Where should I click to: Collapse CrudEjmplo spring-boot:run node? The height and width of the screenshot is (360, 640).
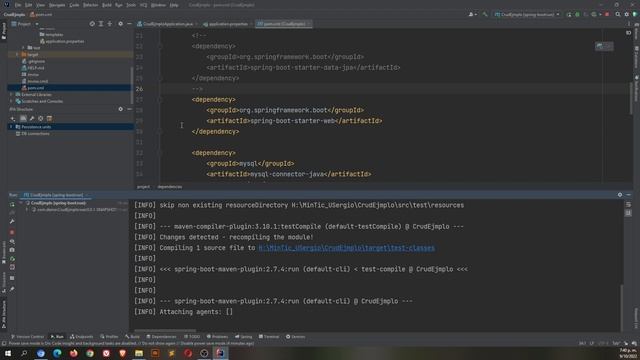pyautogui.click(x=22, y=203)
